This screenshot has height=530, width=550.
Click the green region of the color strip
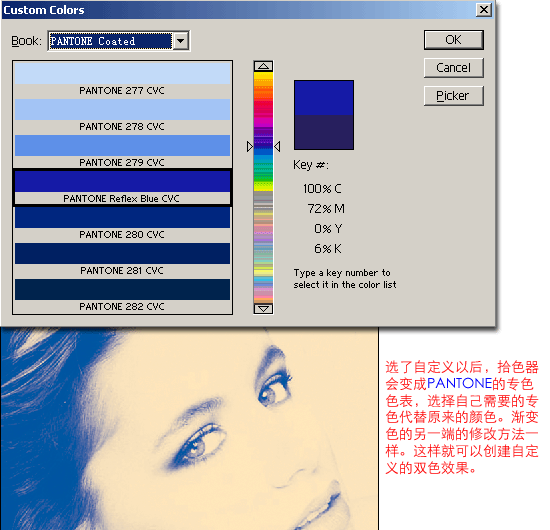click(263, 174)
